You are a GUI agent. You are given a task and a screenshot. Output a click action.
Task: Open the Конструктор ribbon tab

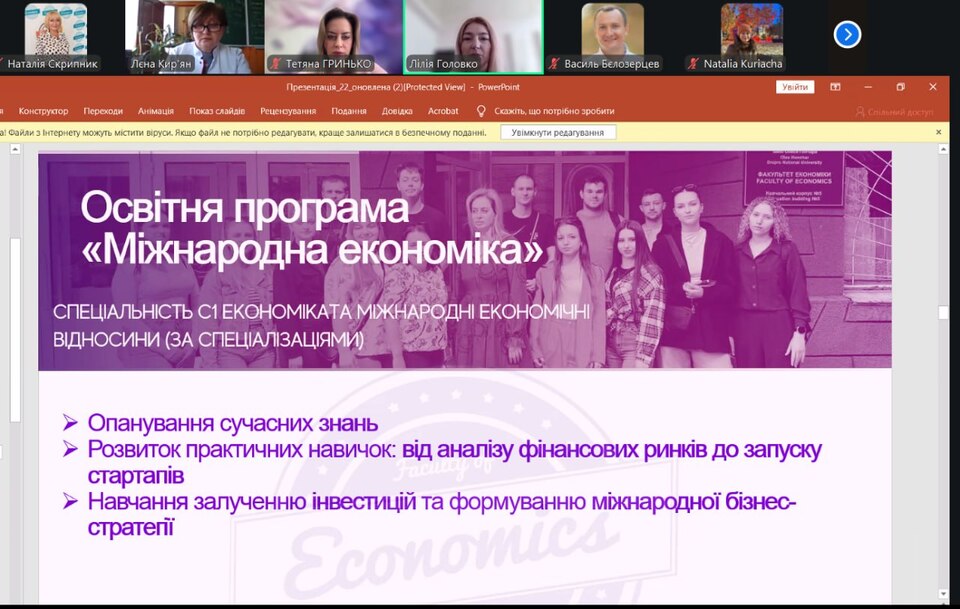pyautogui.click(x=43, y=111)
